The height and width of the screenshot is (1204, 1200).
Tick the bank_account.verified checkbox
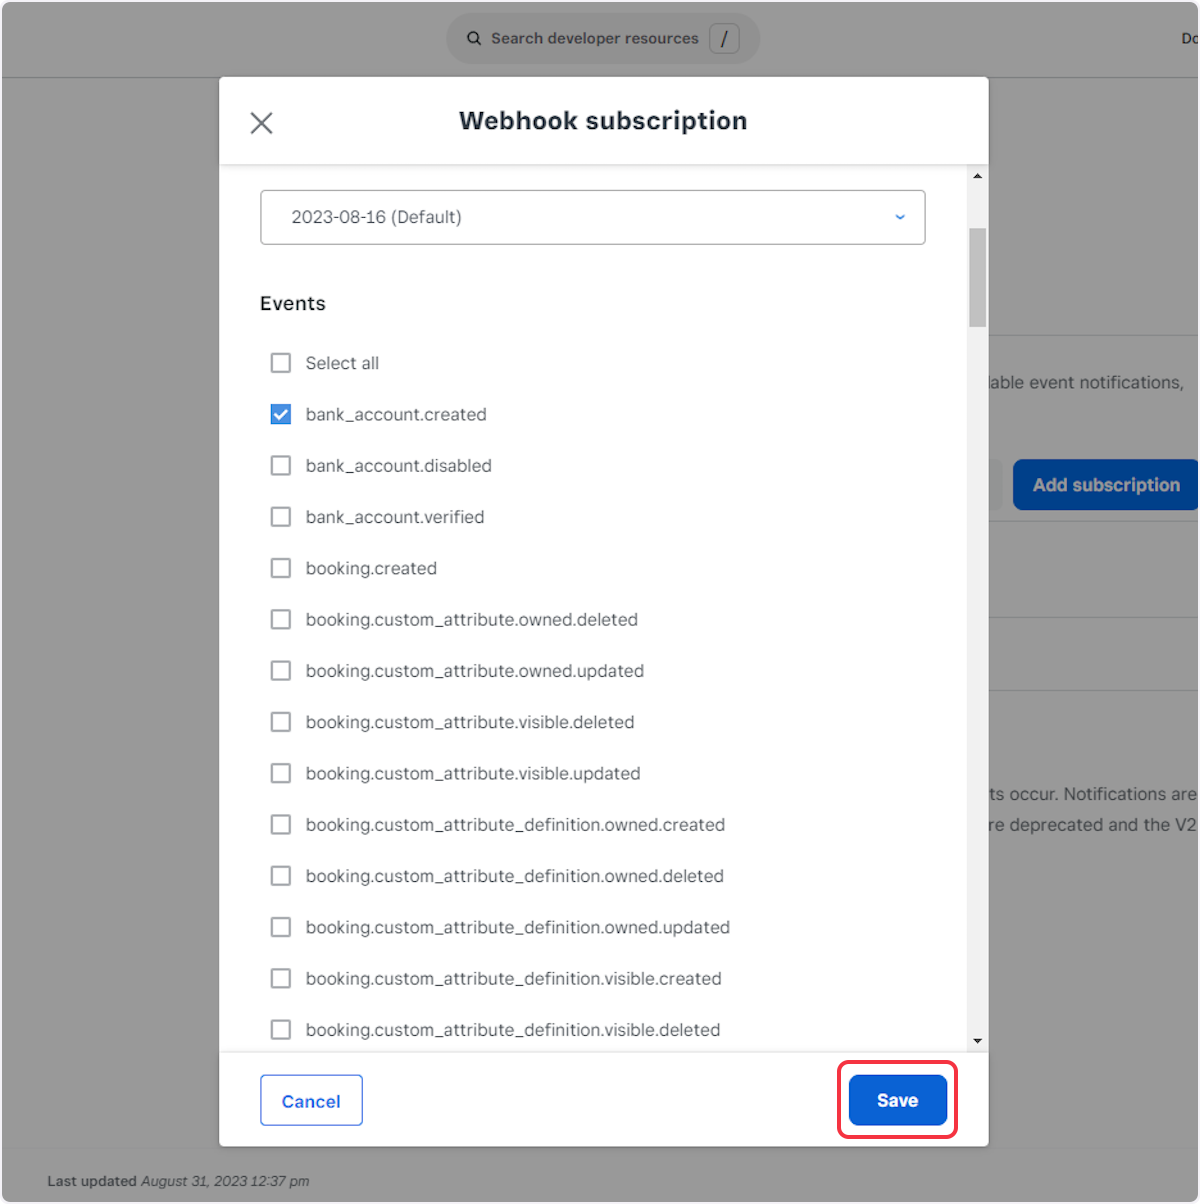coord(281,517)
